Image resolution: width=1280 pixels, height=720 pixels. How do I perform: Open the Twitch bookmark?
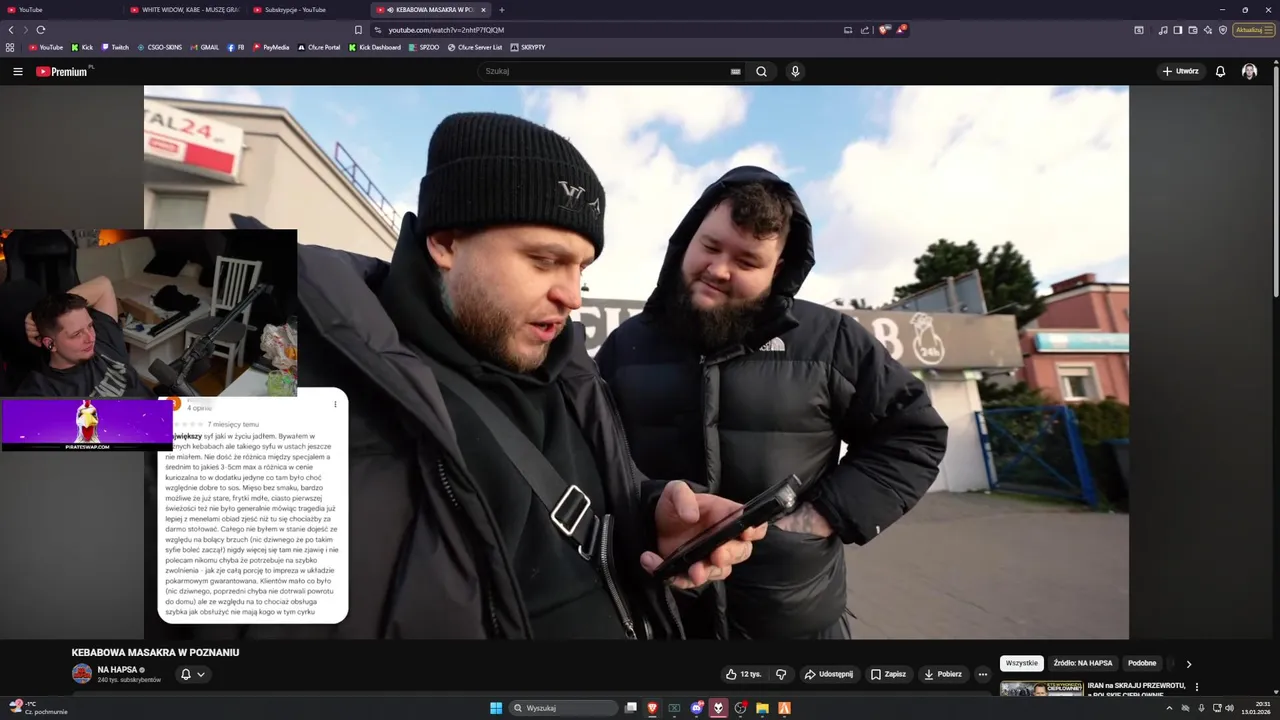[x=115, y=47]
